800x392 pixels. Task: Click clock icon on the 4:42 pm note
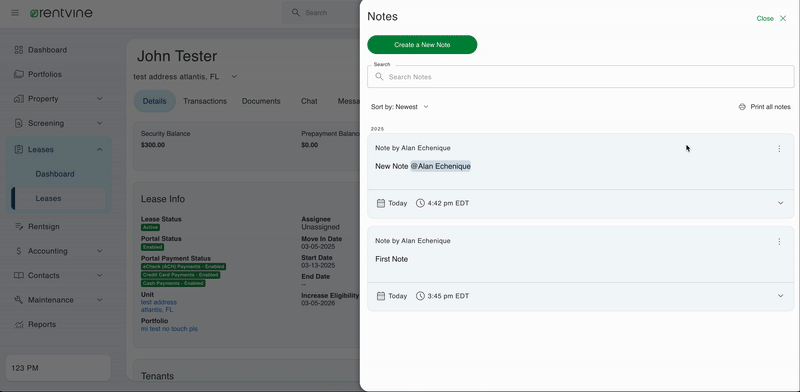[x=420, y=203]
